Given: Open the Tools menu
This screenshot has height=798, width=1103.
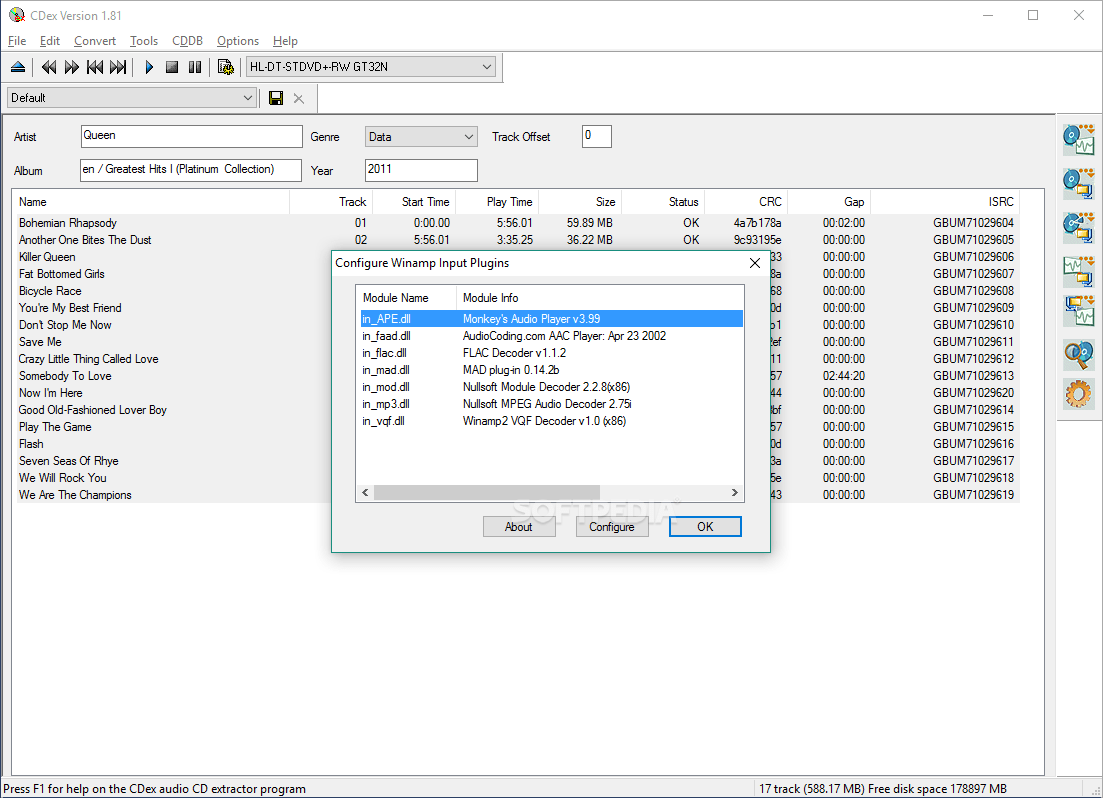Looking at the screenshot, I should [x=144, y=41].
